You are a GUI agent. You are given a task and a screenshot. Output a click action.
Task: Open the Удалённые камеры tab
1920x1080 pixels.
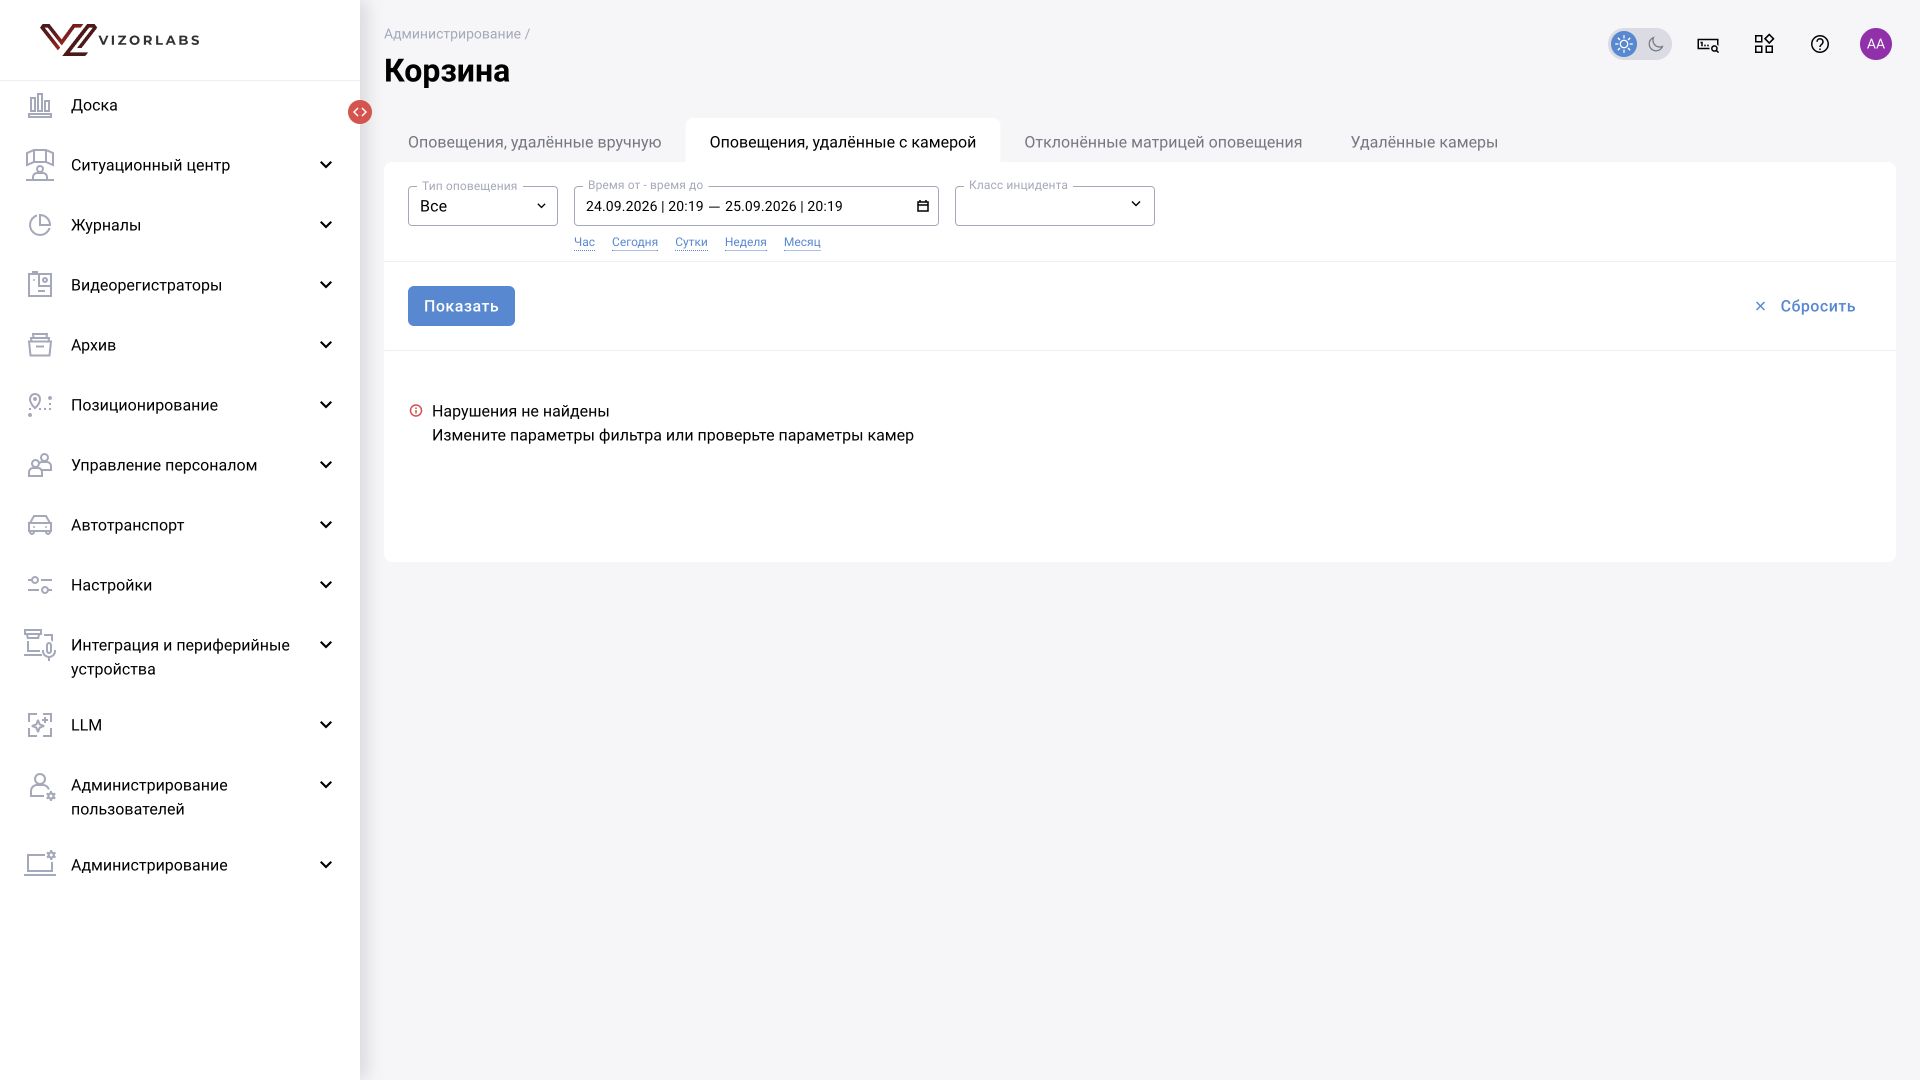click(x=1424, y=142)
